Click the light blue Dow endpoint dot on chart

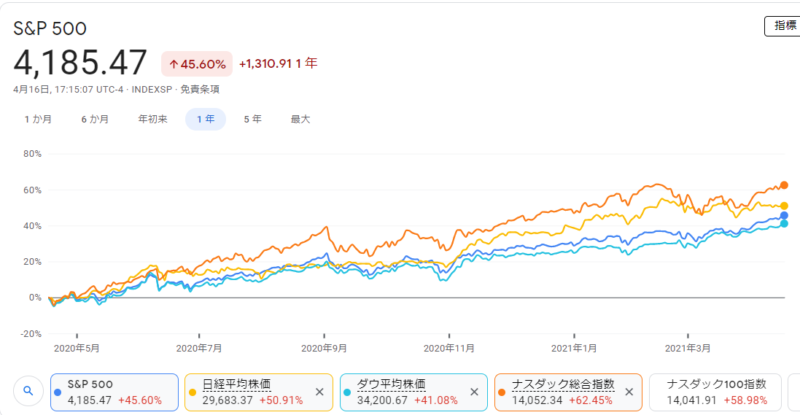tap(784, 224)
